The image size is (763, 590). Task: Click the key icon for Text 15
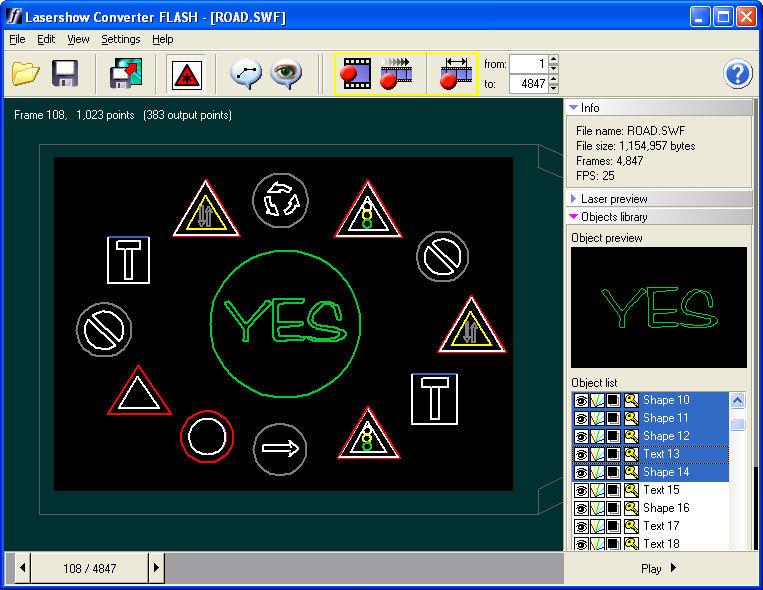coord(631,490)
